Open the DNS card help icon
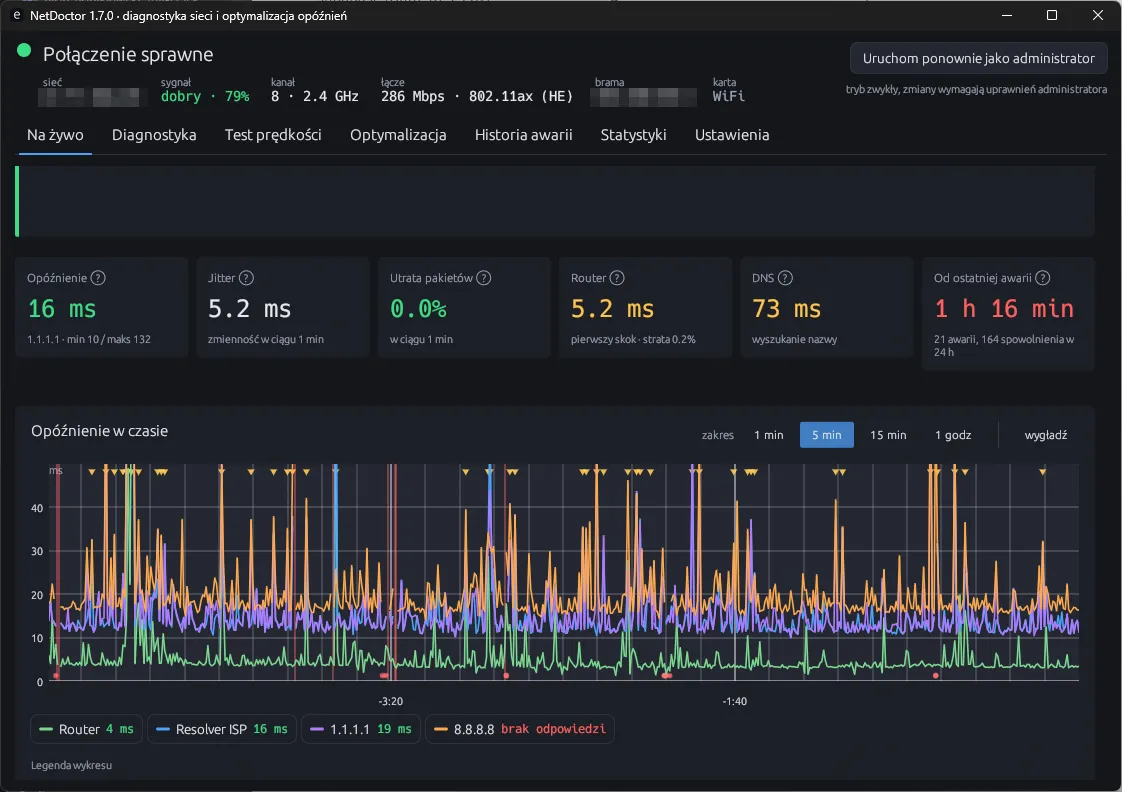The width and height of the screenshot is (1122, 792). point(785,278)
